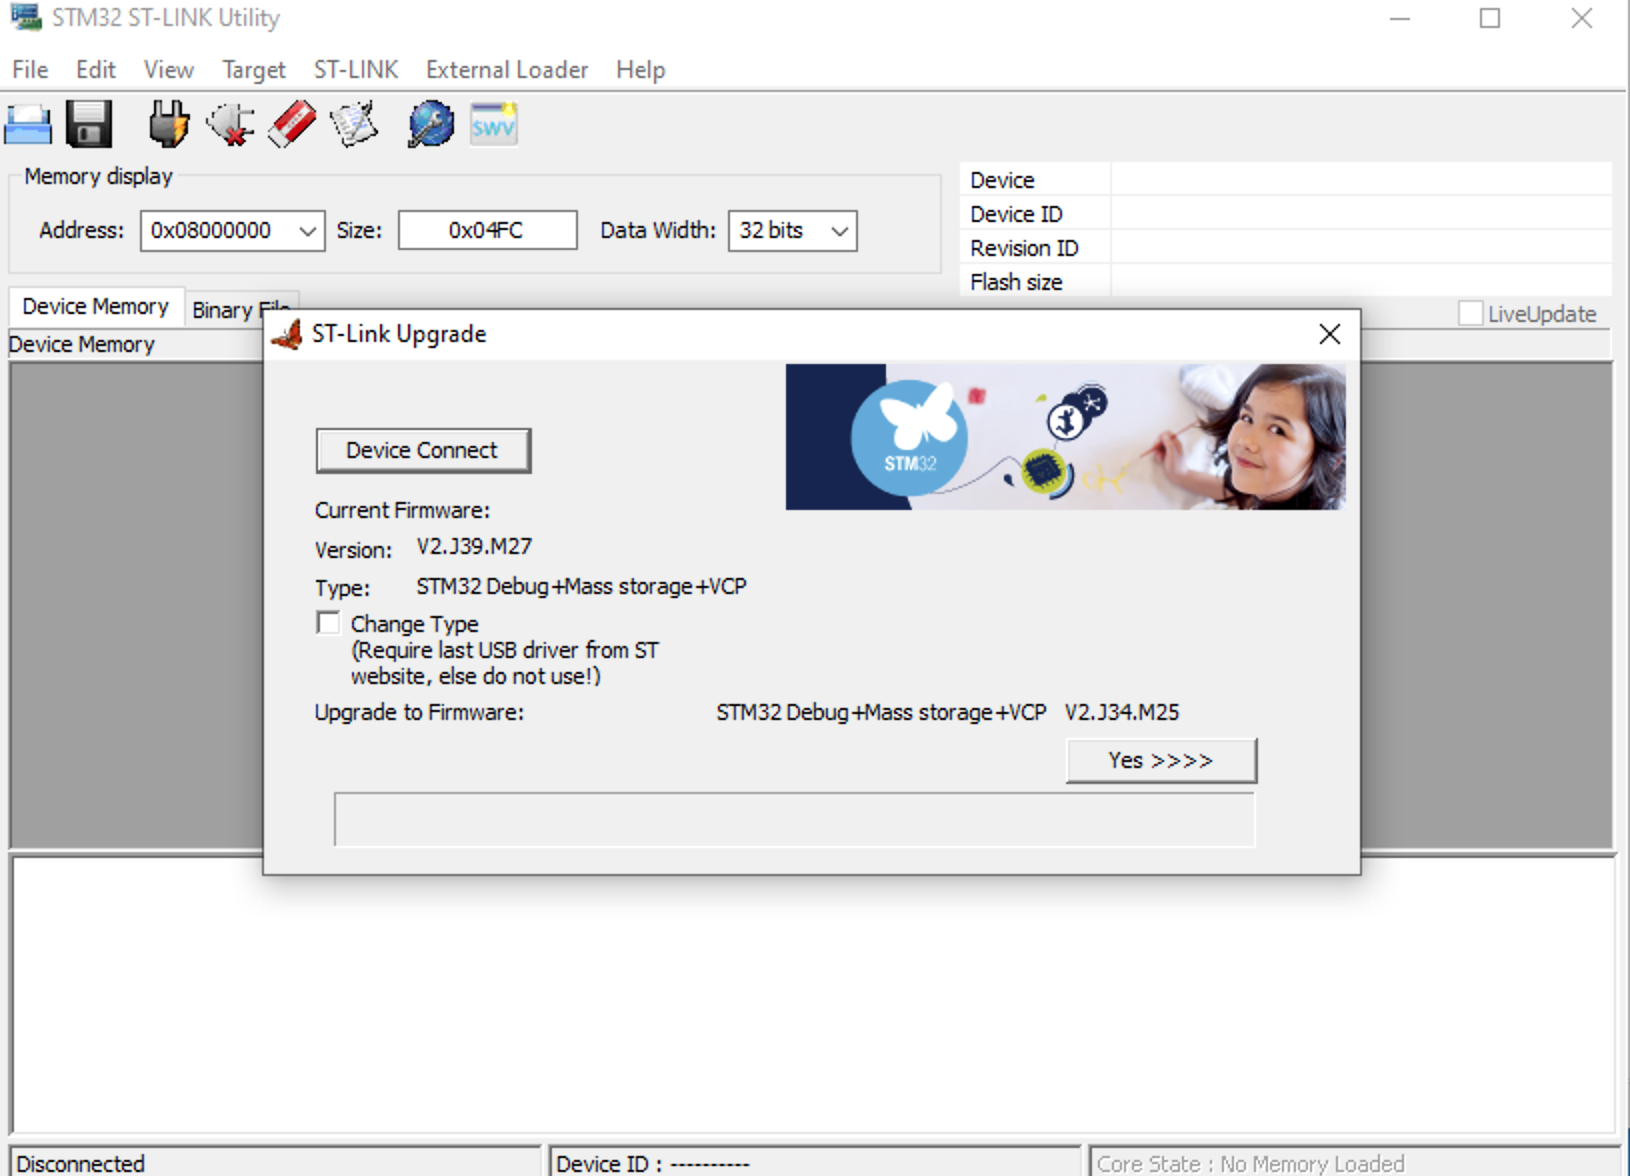Minimize the ST-LINK Utility window

(x=1400, y=18)
